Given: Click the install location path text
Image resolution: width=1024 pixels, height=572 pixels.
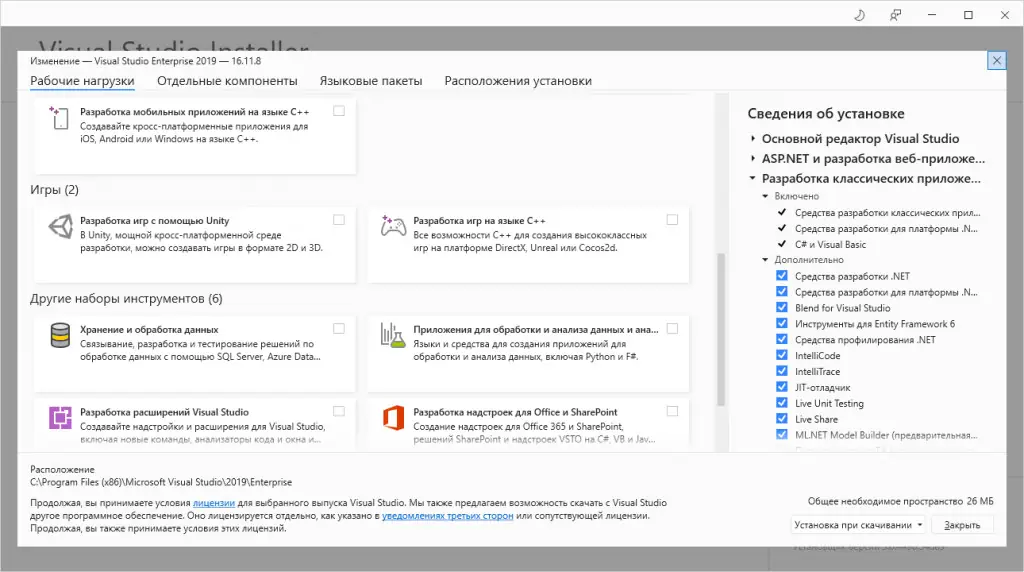Looking at the screenshot, I should click(161, 482).
